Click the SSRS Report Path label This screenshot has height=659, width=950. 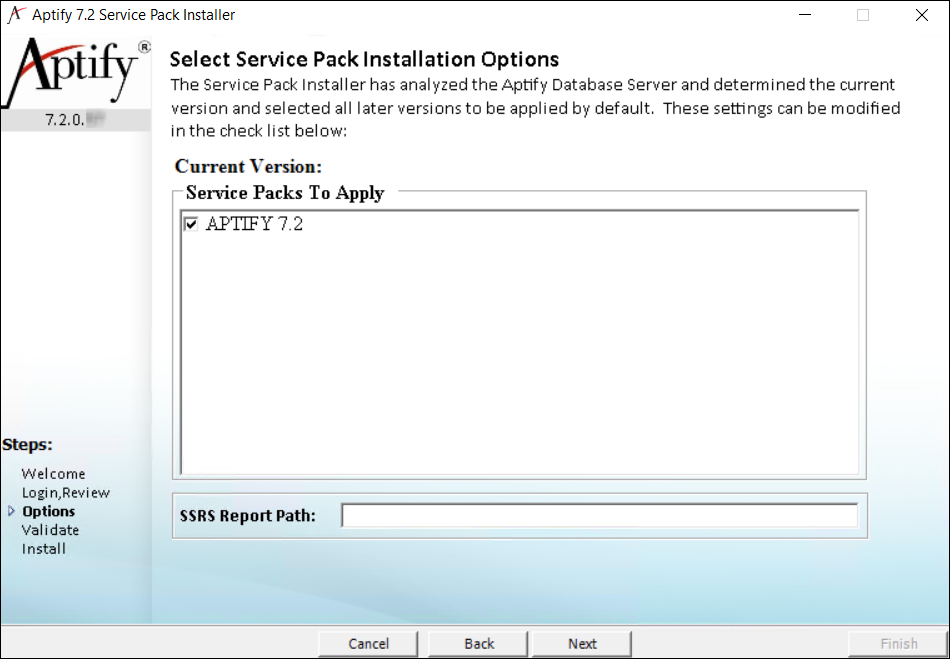pyautogui.click(x=248, y=516)
